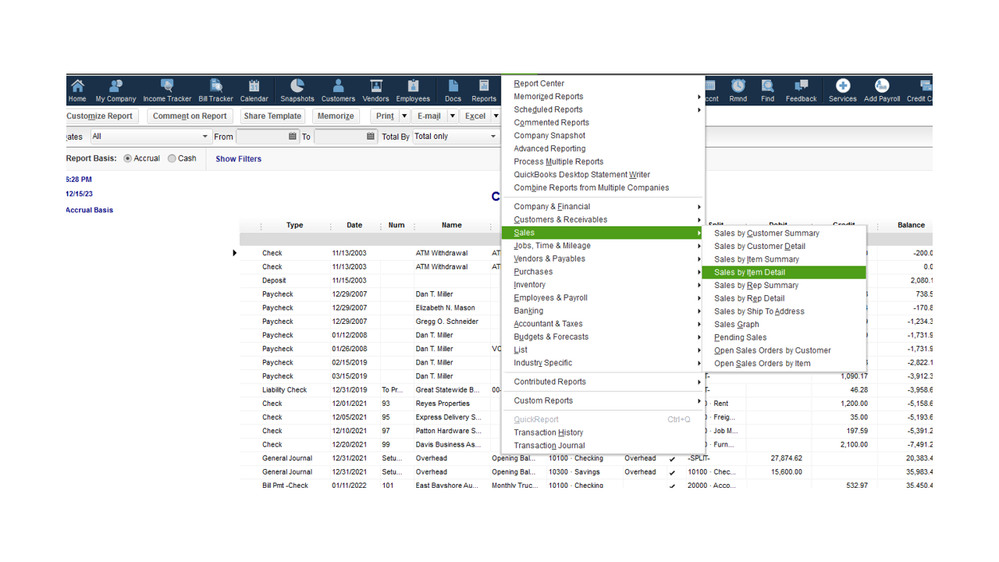Click the 'Deposit' type cell
The image size is (999, 562).
click(x=274, y=280)
